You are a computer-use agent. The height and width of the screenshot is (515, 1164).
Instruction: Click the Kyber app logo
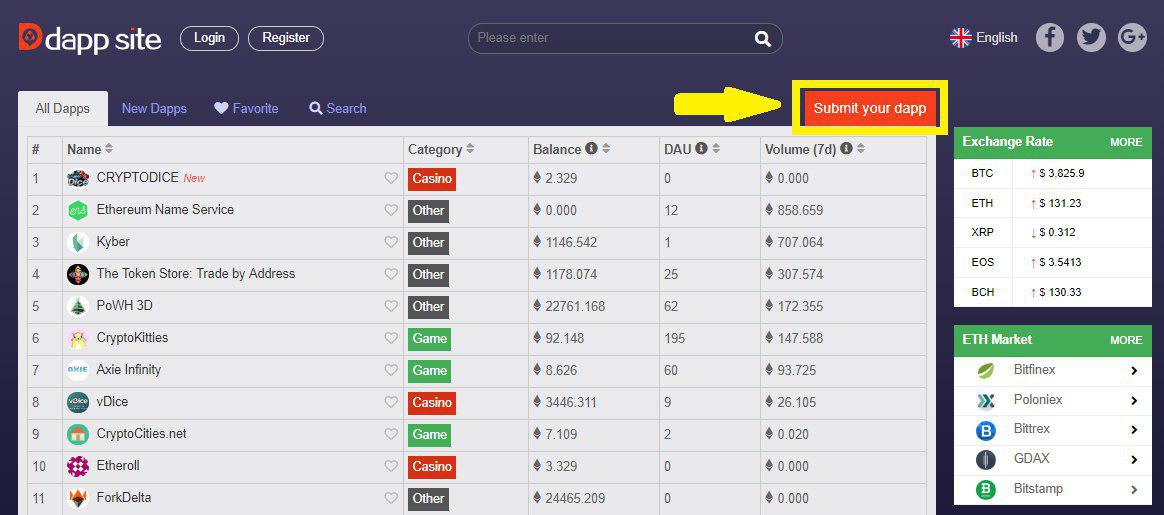(78, 243)
